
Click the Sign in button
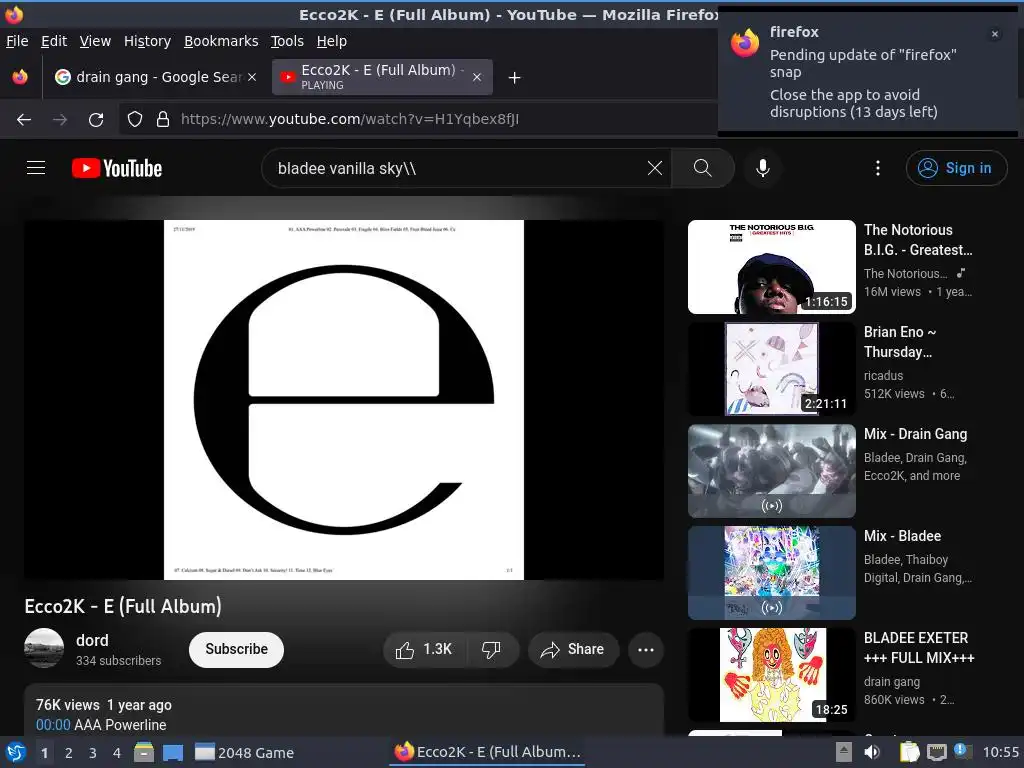point(956,168)
